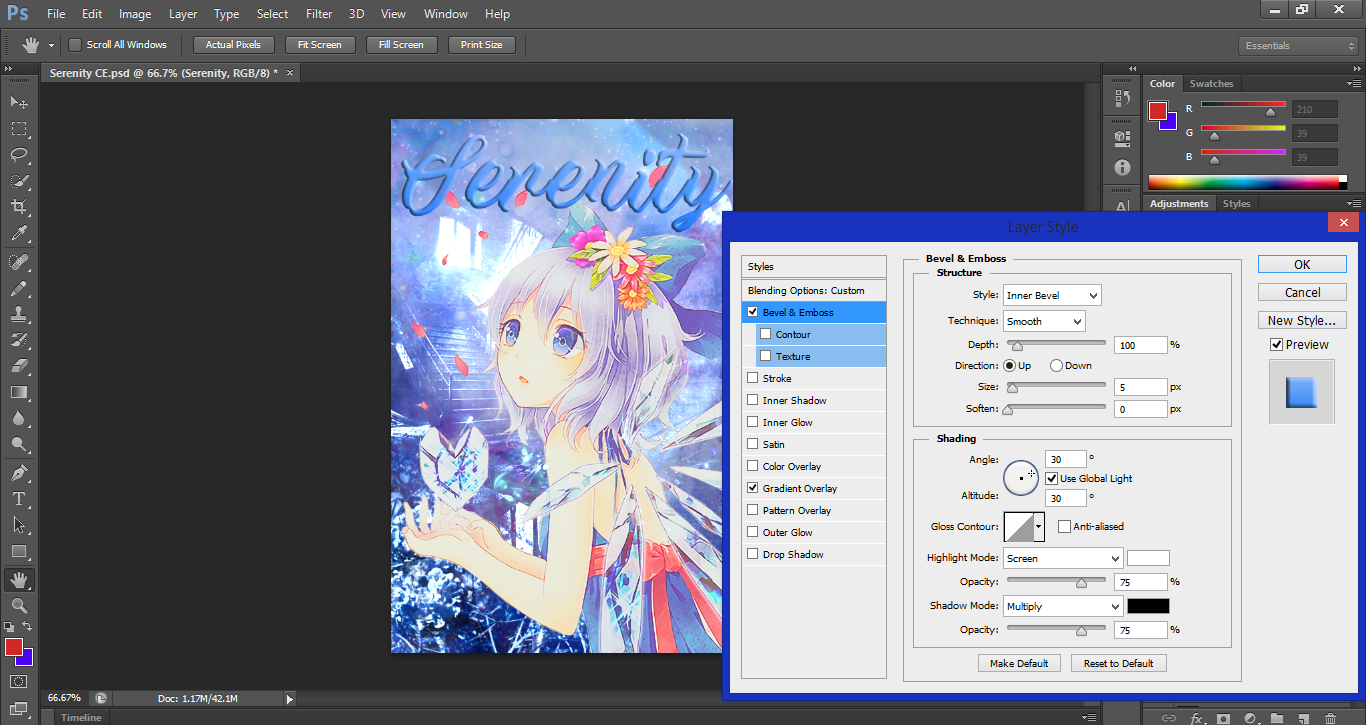1366x725 pixels.
Task: Open the Shadow Mode black color swatch
Action: (1148, 606)
